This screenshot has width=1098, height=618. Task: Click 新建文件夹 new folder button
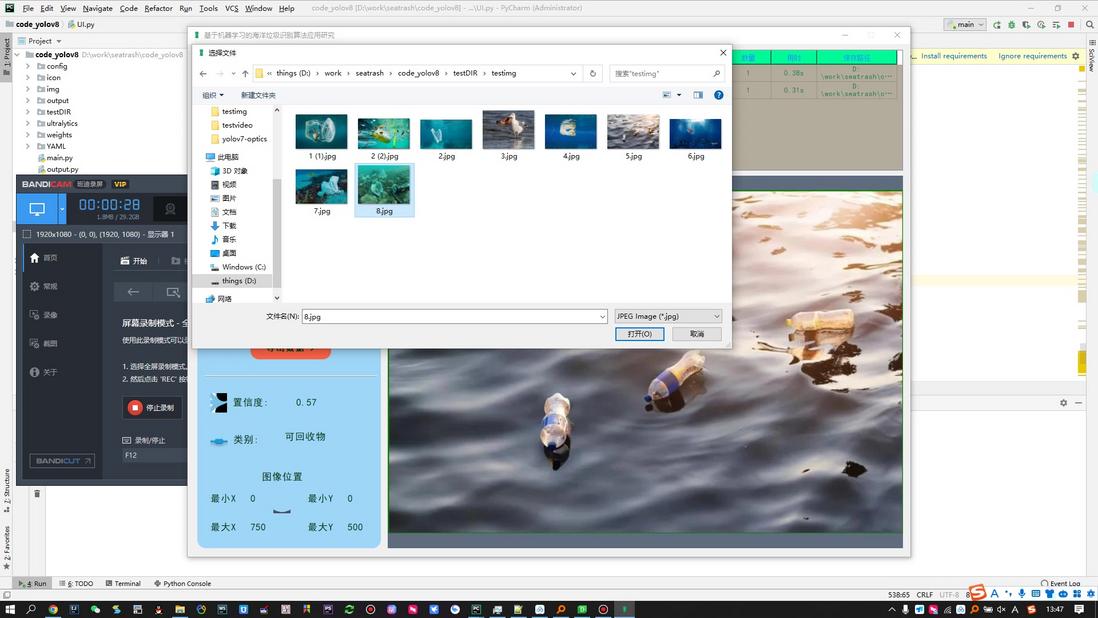[258, 95]
